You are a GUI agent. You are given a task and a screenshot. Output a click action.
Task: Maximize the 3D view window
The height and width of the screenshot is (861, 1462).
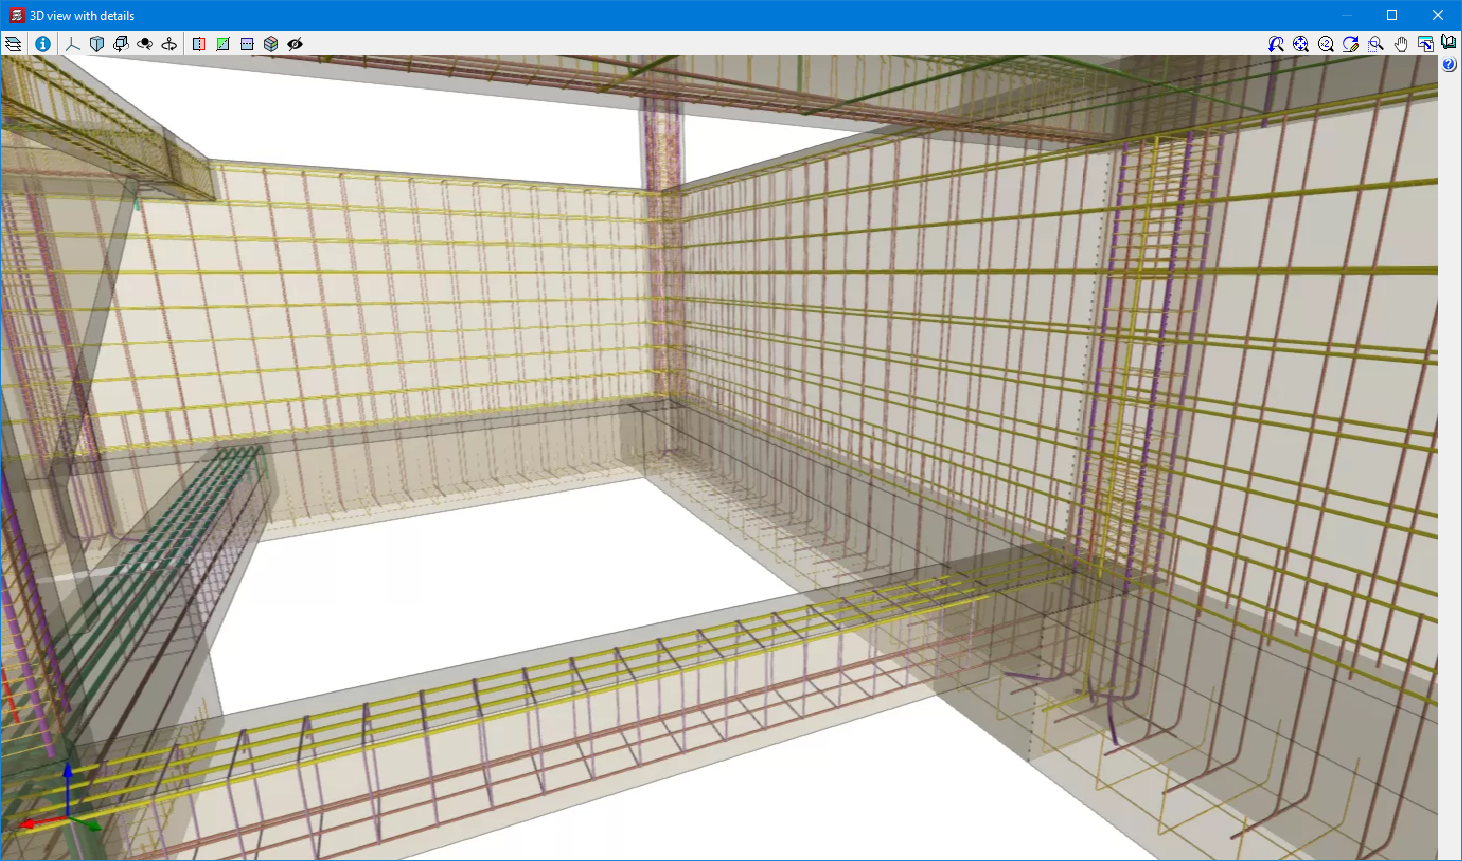(1392, 15)
